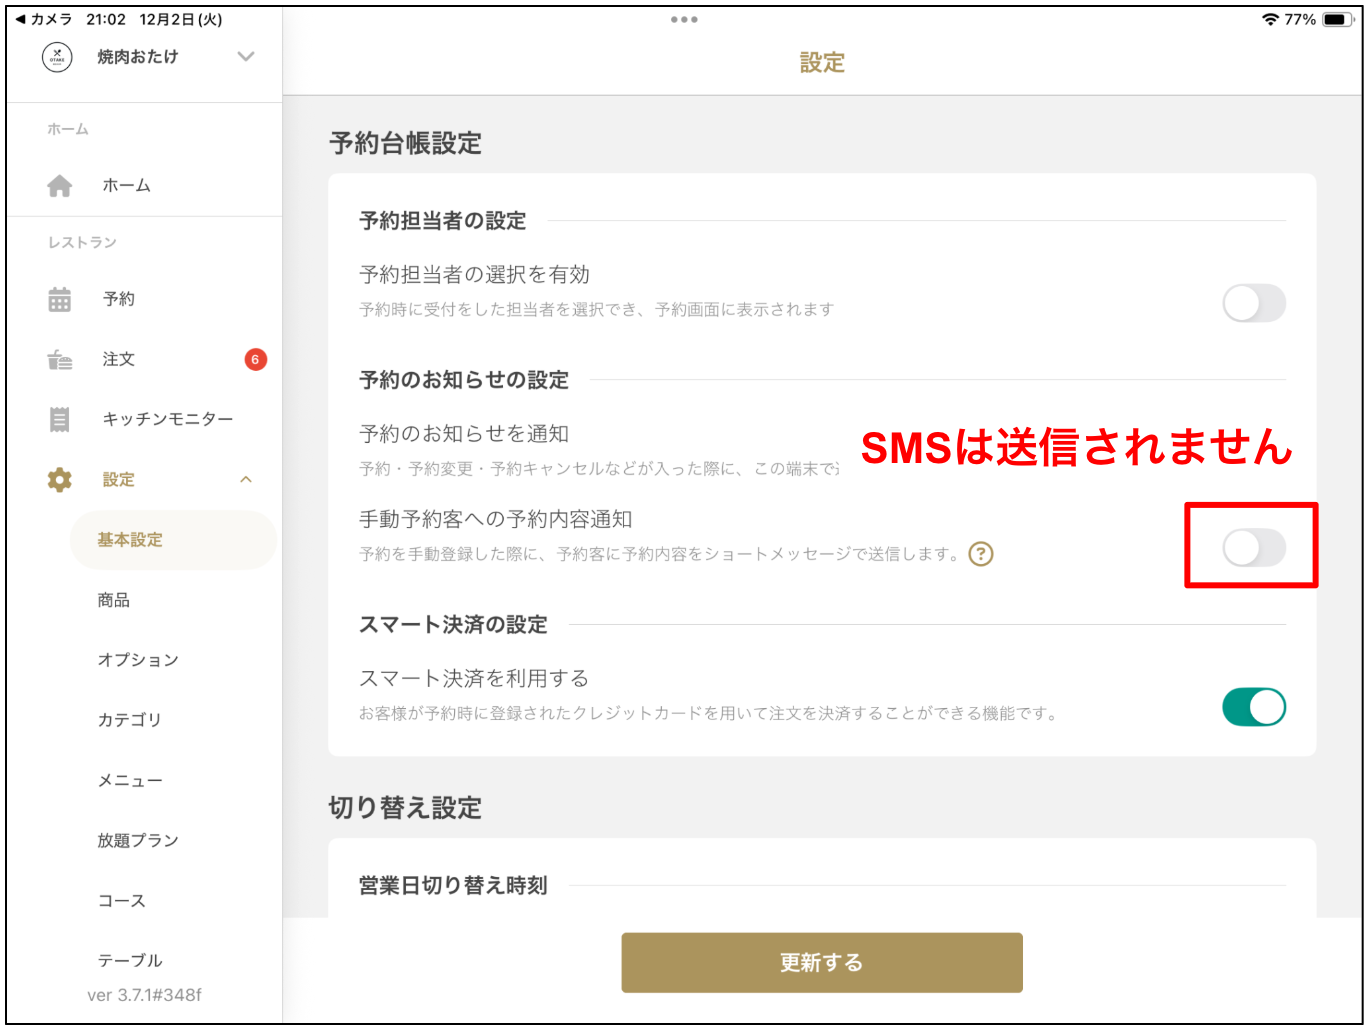
Task: Open キッチンモニター from the sidebar icon
Action: coord(60,419)
